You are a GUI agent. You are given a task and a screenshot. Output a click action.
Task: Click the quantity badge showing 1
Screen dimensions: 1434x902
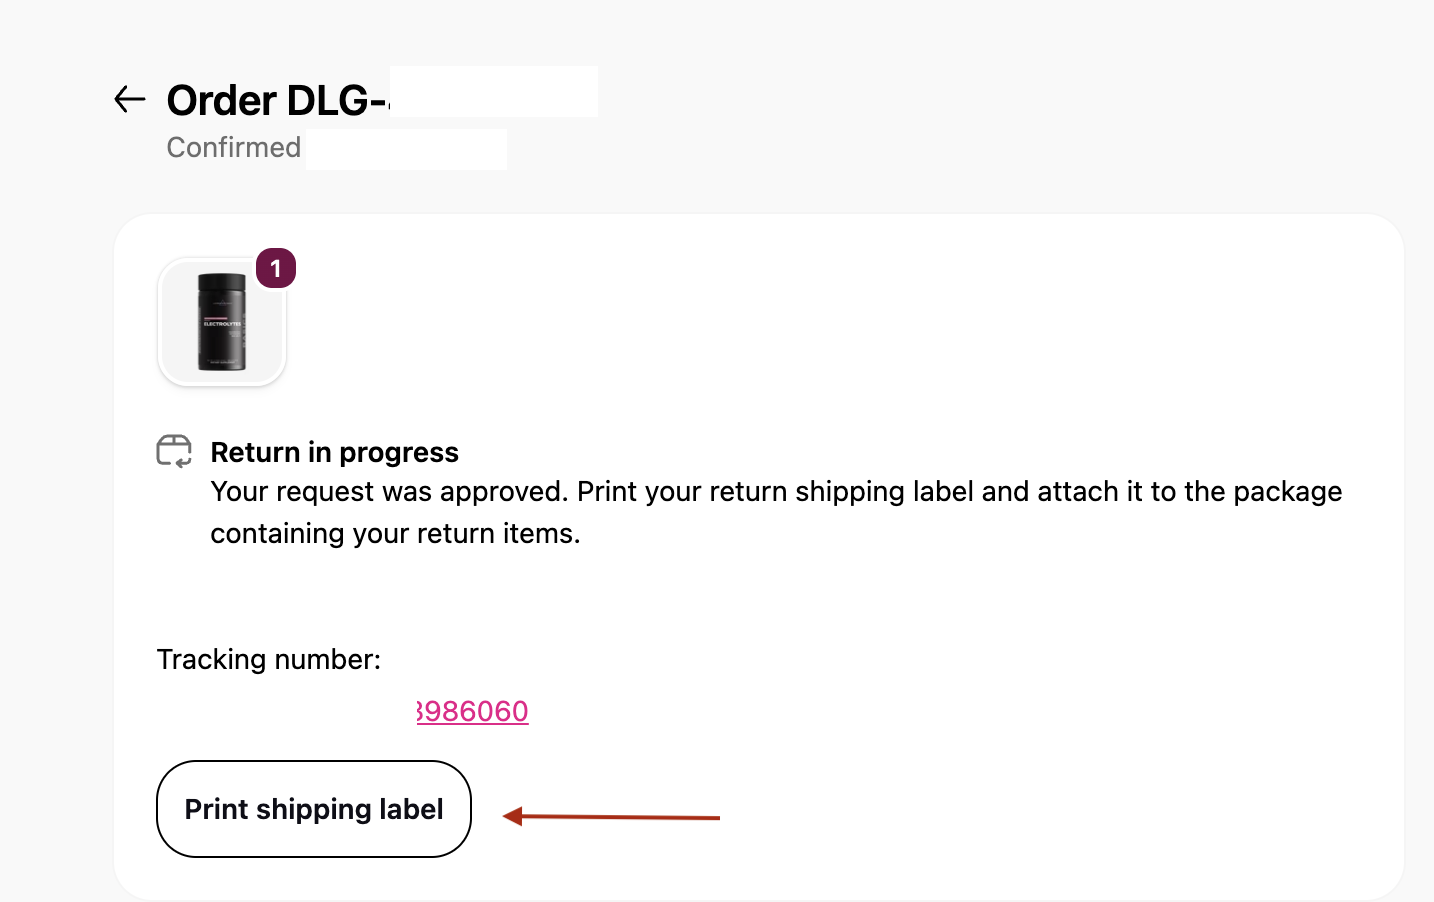pyautogui.click(x=276, y=268)
